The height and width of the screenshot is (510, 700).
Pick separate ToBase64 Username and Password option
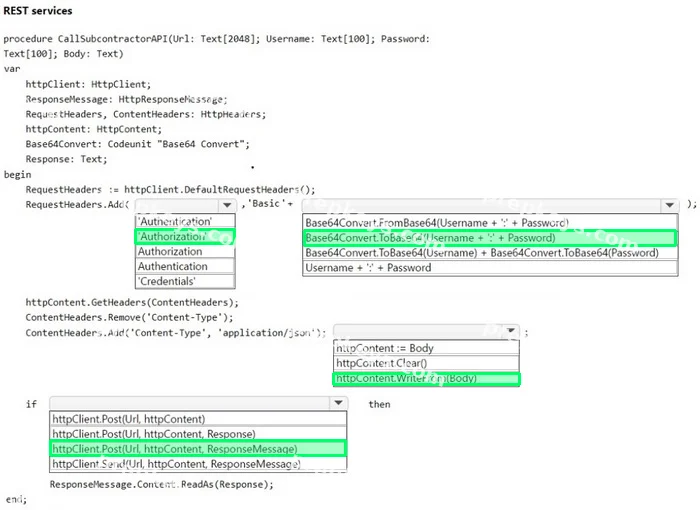click(x=490, y=253)
